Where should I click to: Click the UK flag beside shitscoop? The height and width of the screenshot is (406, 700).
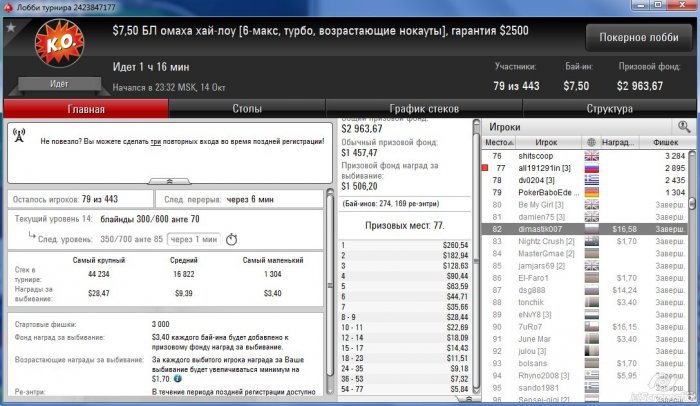coord(592,156)
